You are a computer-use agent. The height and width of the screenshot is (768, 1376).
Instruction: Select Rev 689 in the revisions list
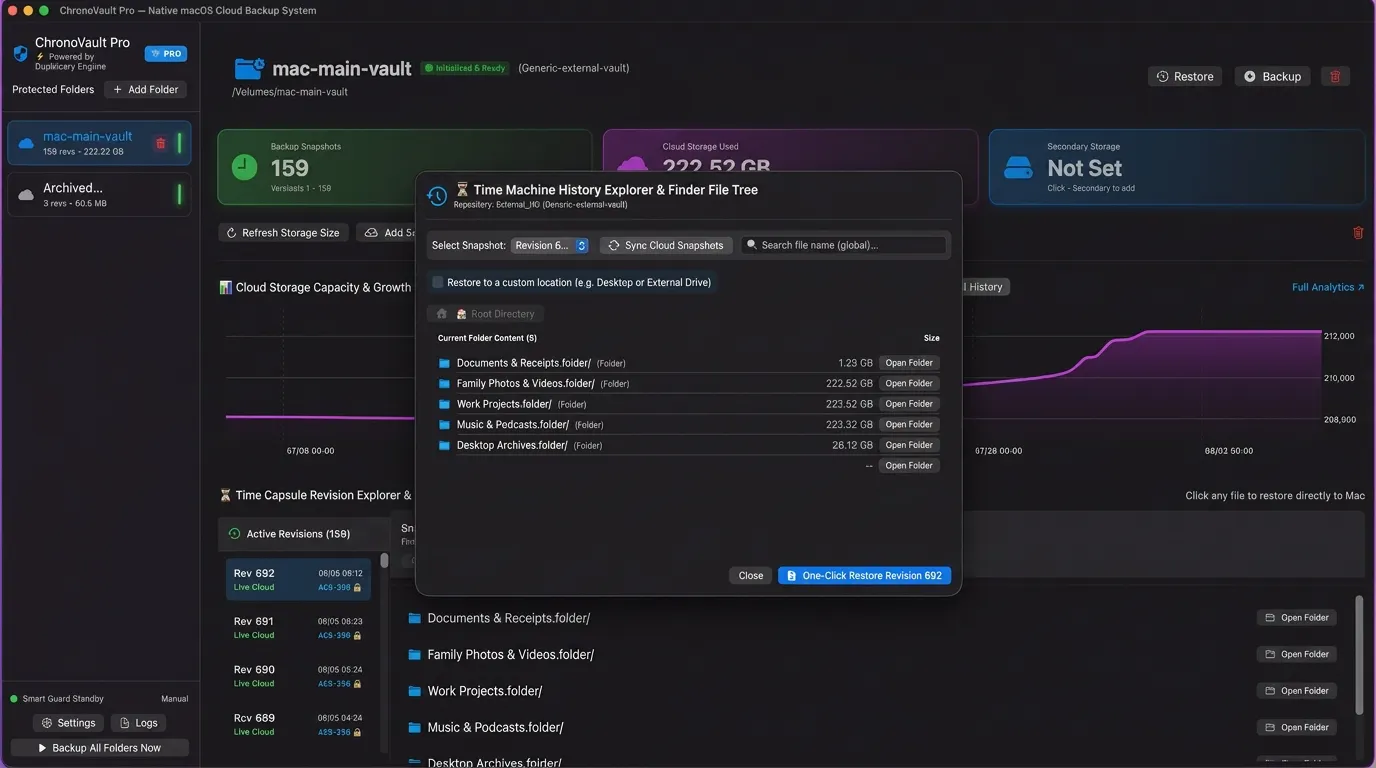[298, 724]
